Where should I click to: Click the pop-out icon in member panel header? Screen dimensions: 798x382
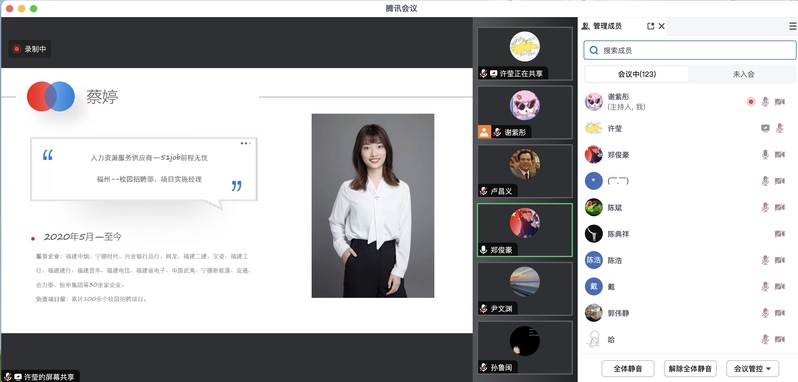(650, 26)
